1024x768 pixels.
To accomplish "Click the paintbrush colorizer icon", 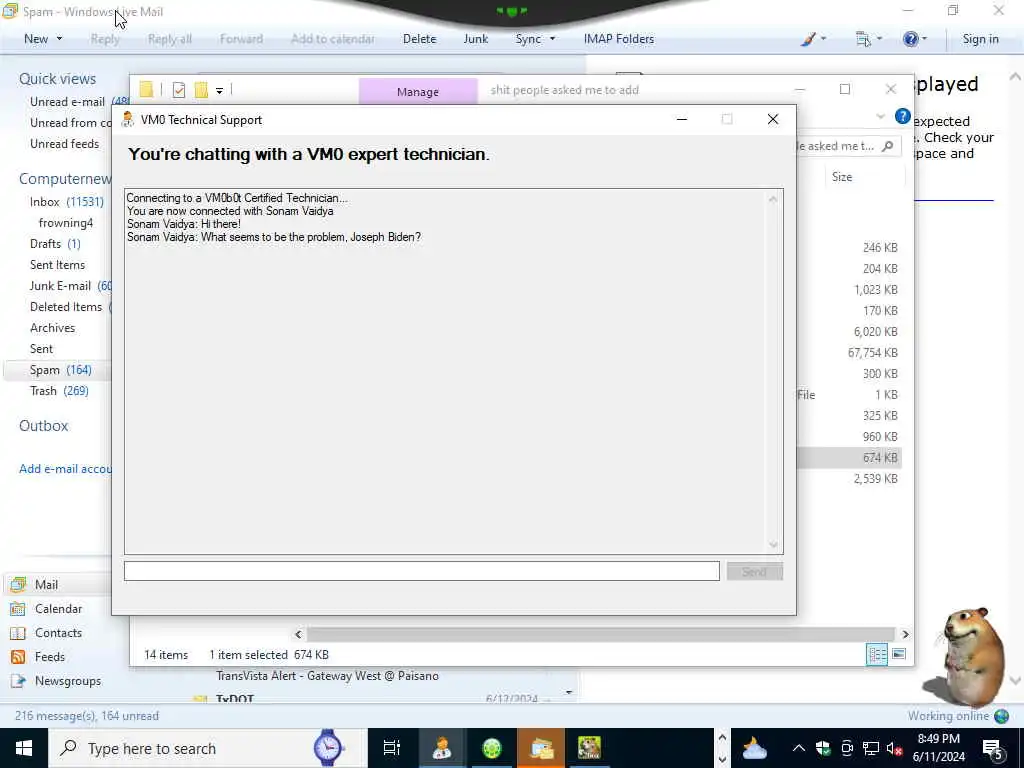I will [808, 39].
